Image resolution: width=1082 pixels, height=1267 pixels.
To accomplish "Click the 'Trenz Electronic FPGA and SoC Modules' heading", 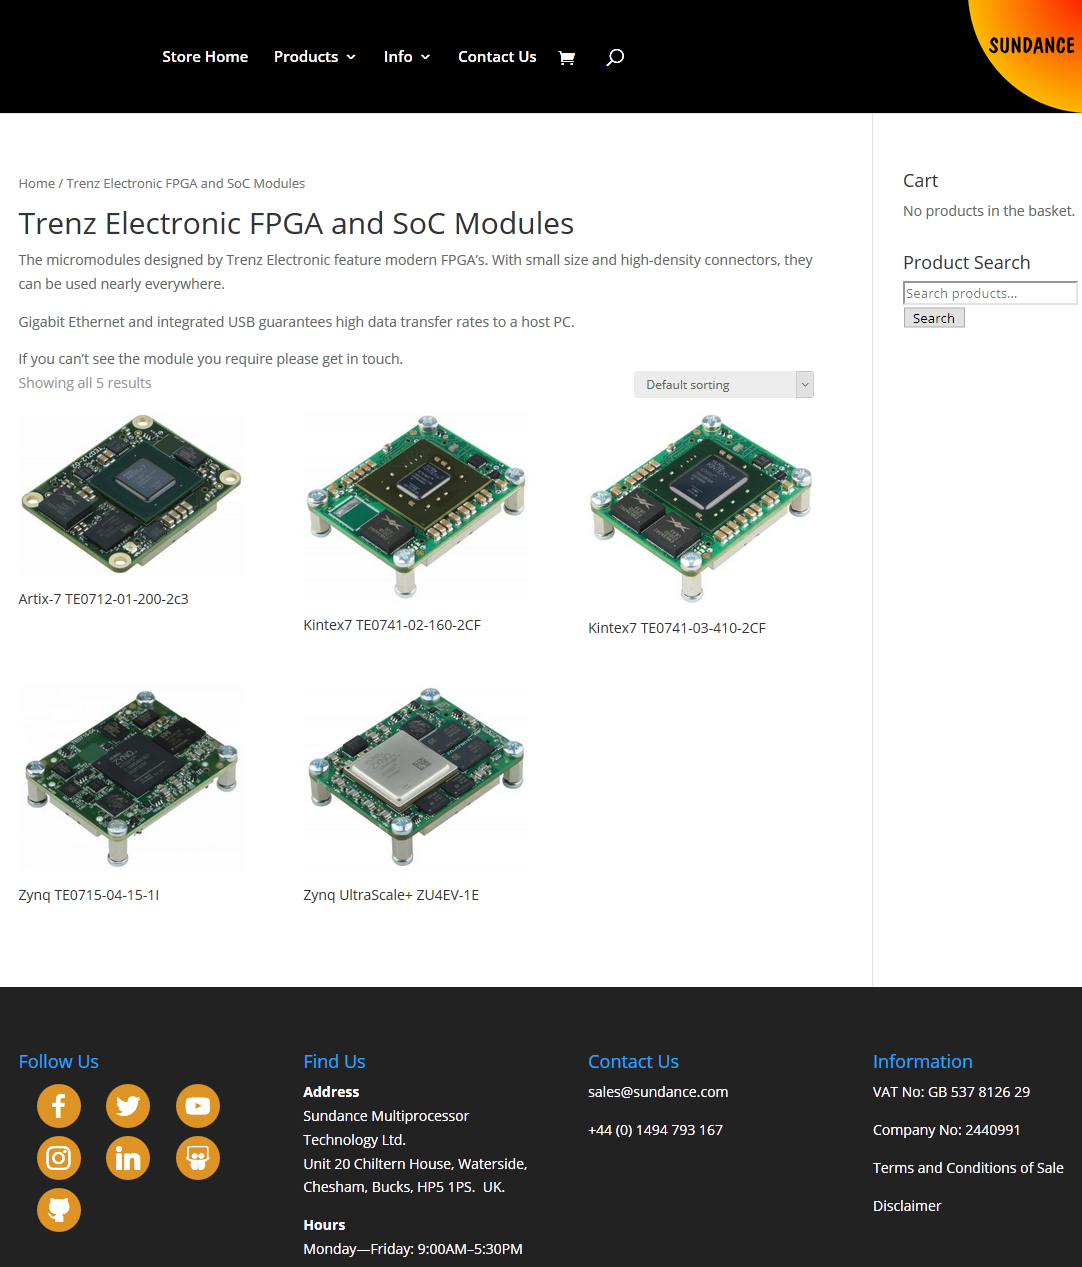I will (296, 223).
